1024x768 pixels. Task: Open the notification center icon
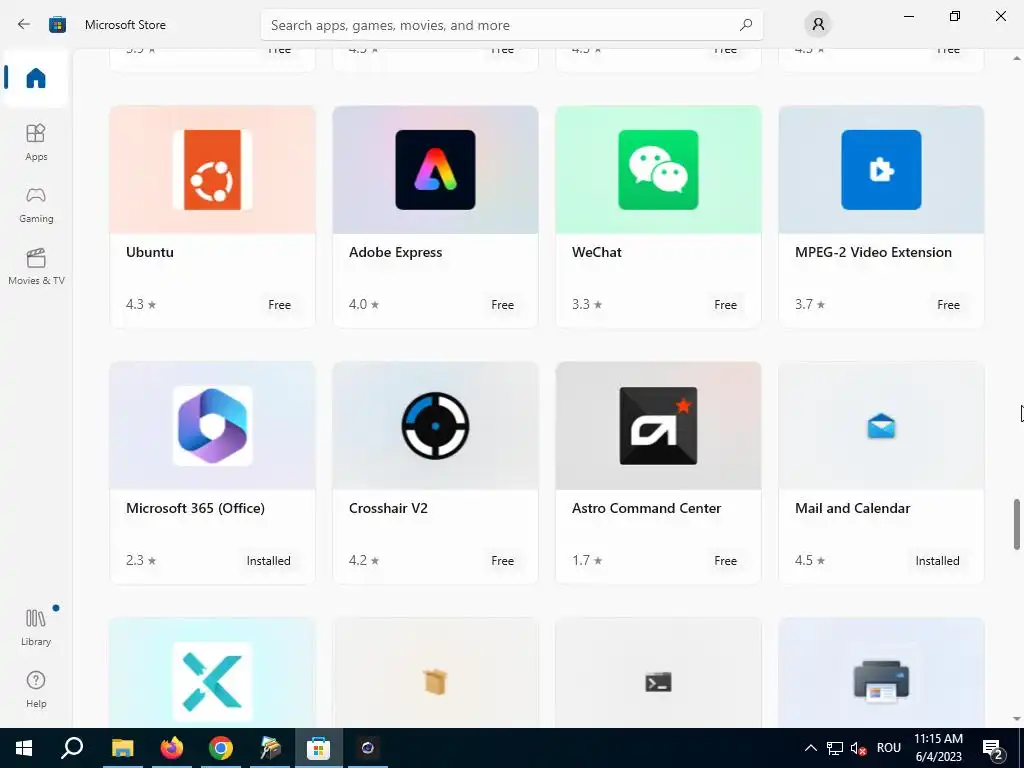pyautogui.click(x=993, y=748)
